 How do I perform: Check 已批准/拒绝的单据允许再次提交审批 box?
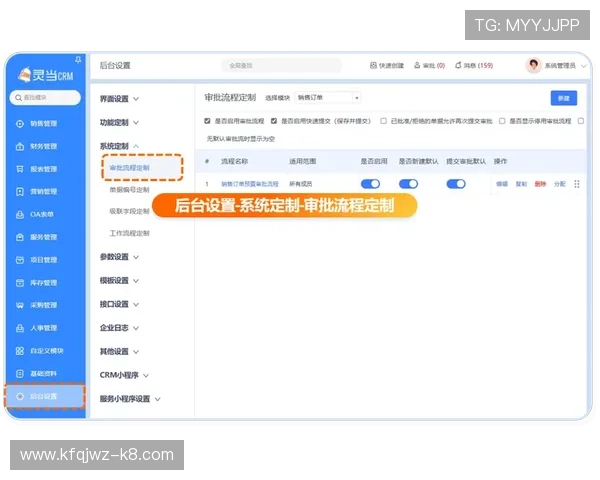(x=383, y=121)
